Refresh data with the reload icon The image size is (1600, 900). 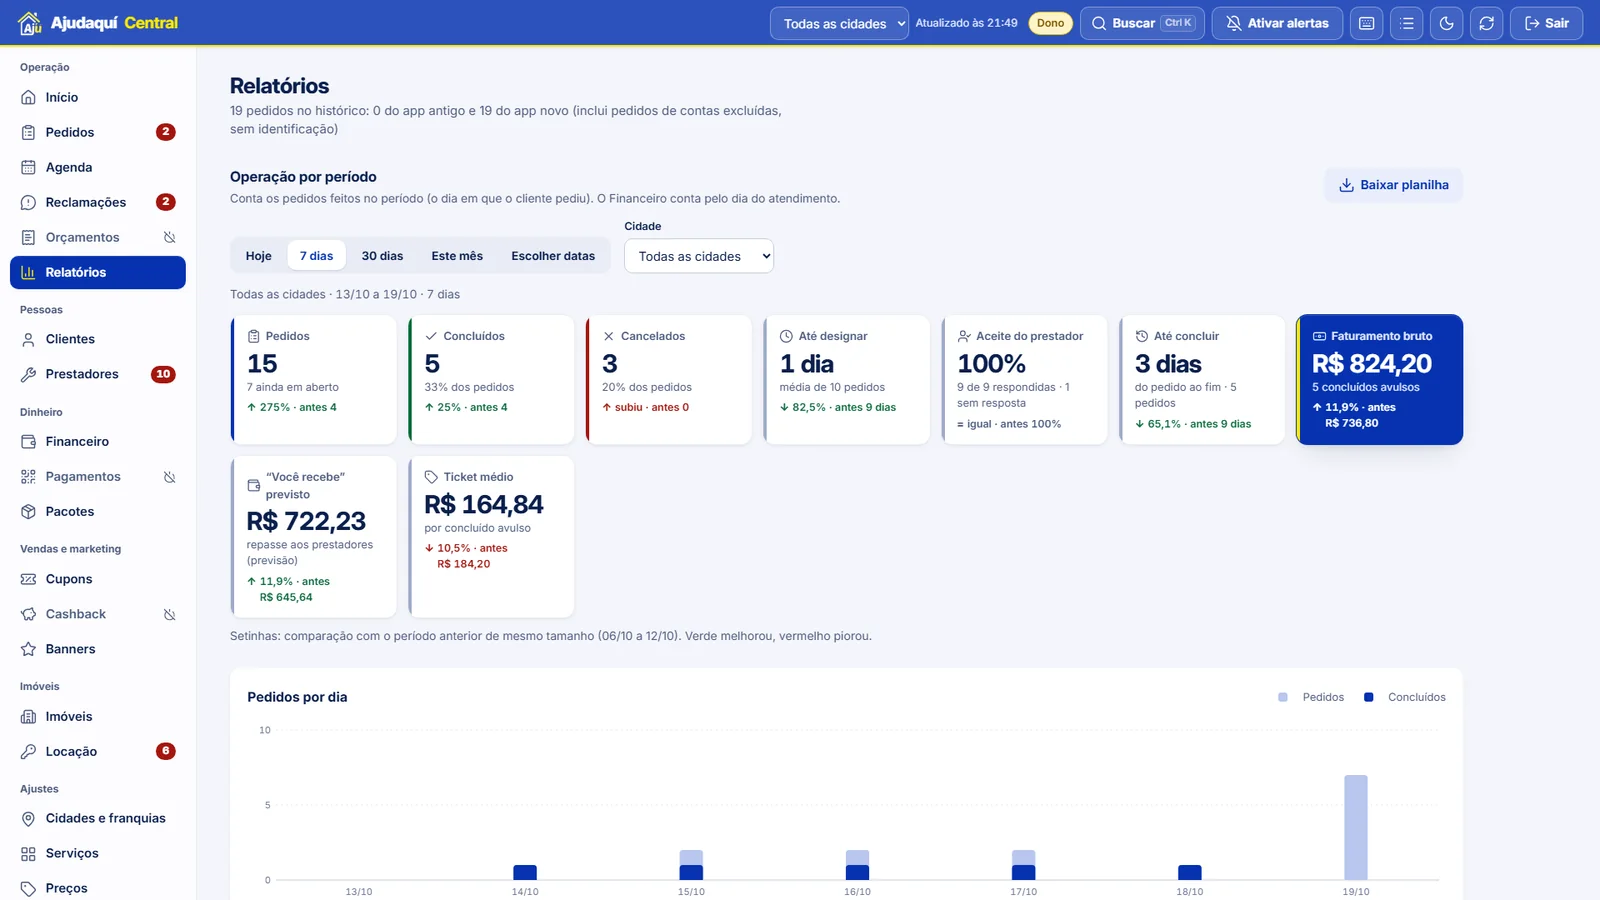(x=1487, y=23)
